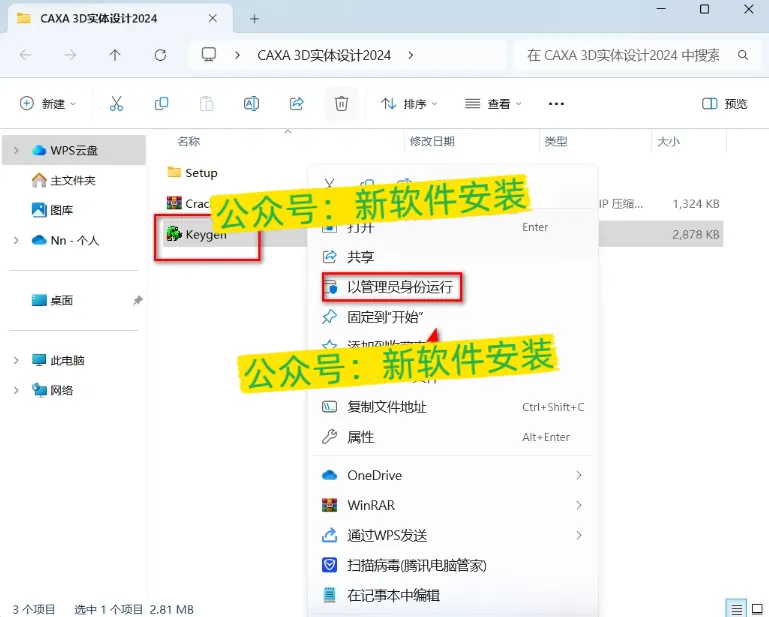Click the Paste clipboard toolbar icon
769x617 pixels.
pyautogui.click(x=206, y=103)
